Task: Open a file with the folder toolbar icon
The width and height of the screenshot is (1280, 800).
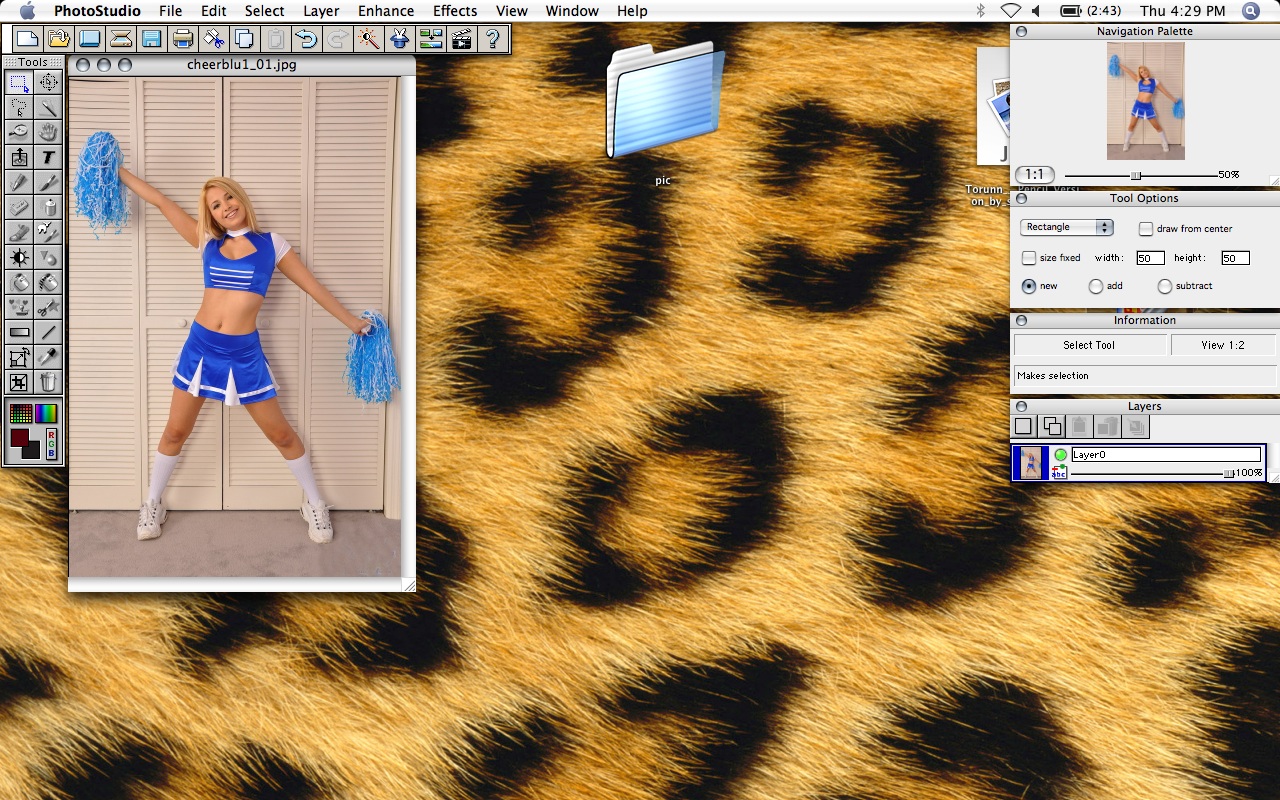Action: (58, 39)
